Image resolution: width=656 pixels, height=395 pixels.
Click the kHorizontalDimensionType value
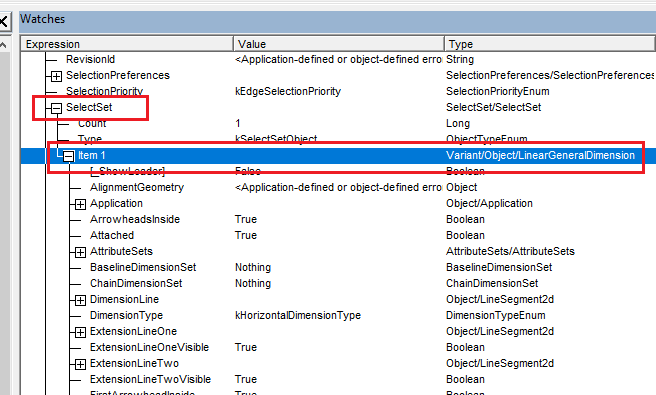[x=297, y=315]
